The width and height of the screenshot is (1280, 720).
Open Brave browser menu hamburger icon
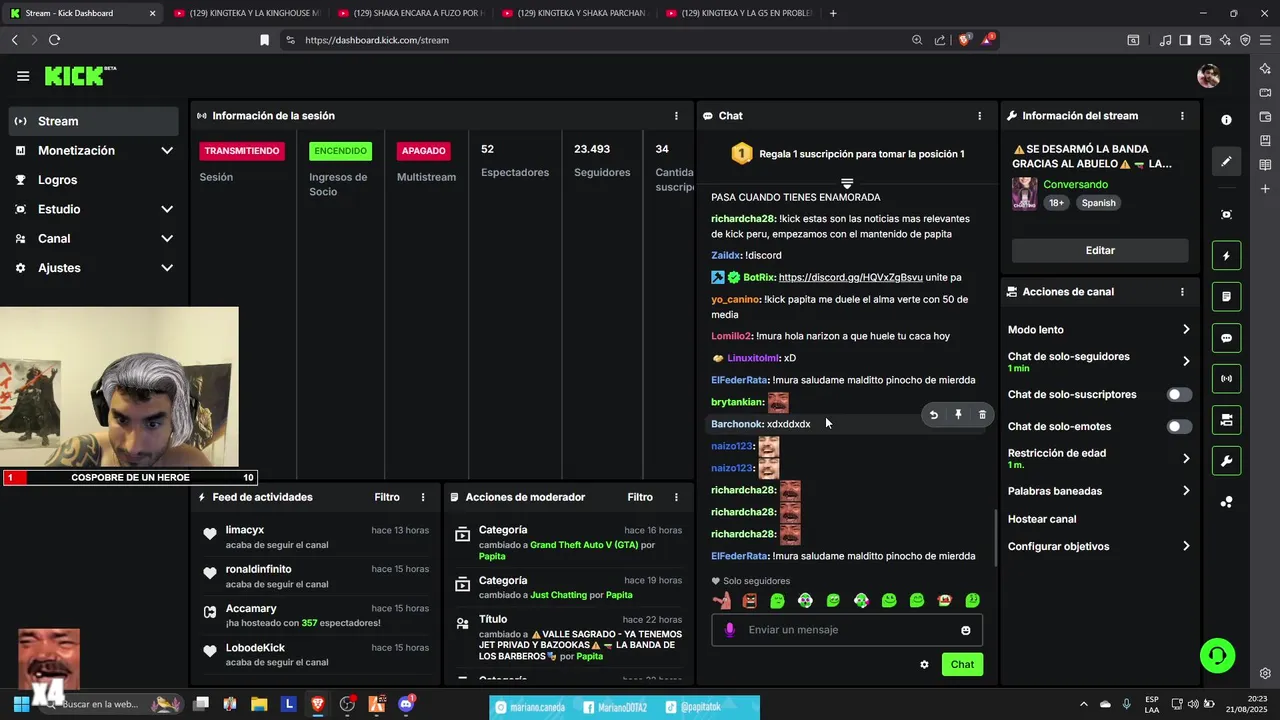[x=1264, y=40]
